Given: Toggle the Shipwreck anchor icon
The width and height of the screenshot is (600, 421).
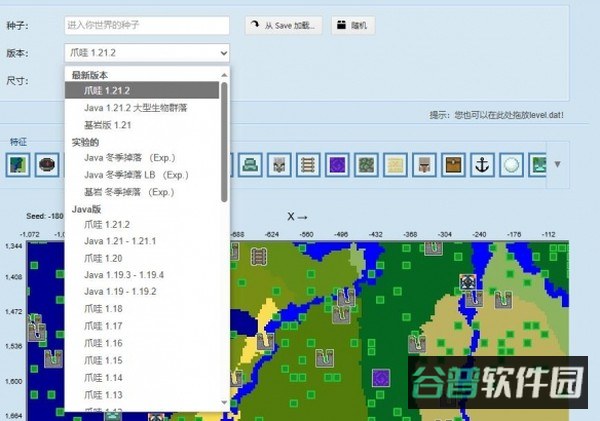Looking at the screenshot, I should [x=483, y=165].
